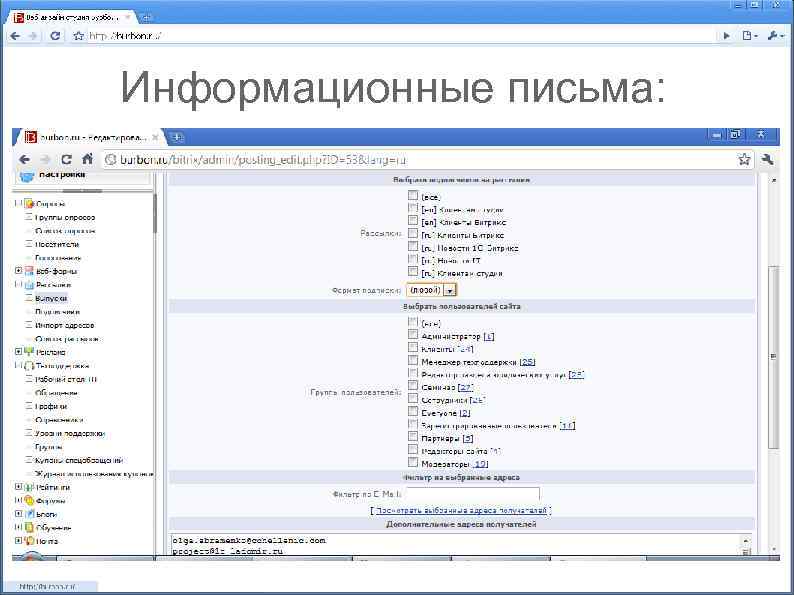
Task: Click the Опросы section icon in sidebar
Action: click(x=29, y=204)
